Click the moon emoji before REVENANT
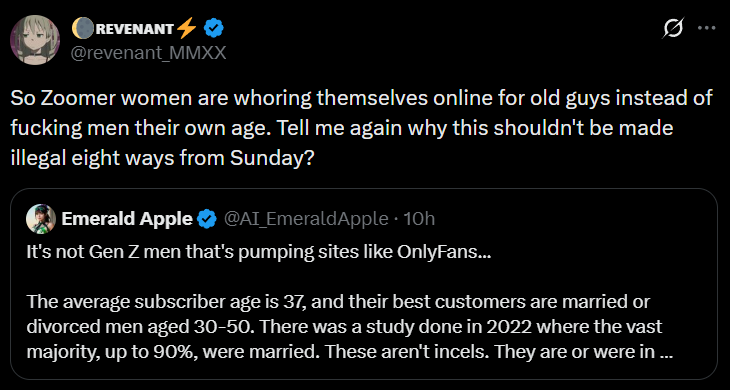This screenshot has width=730, height=390. pos(82,29)
